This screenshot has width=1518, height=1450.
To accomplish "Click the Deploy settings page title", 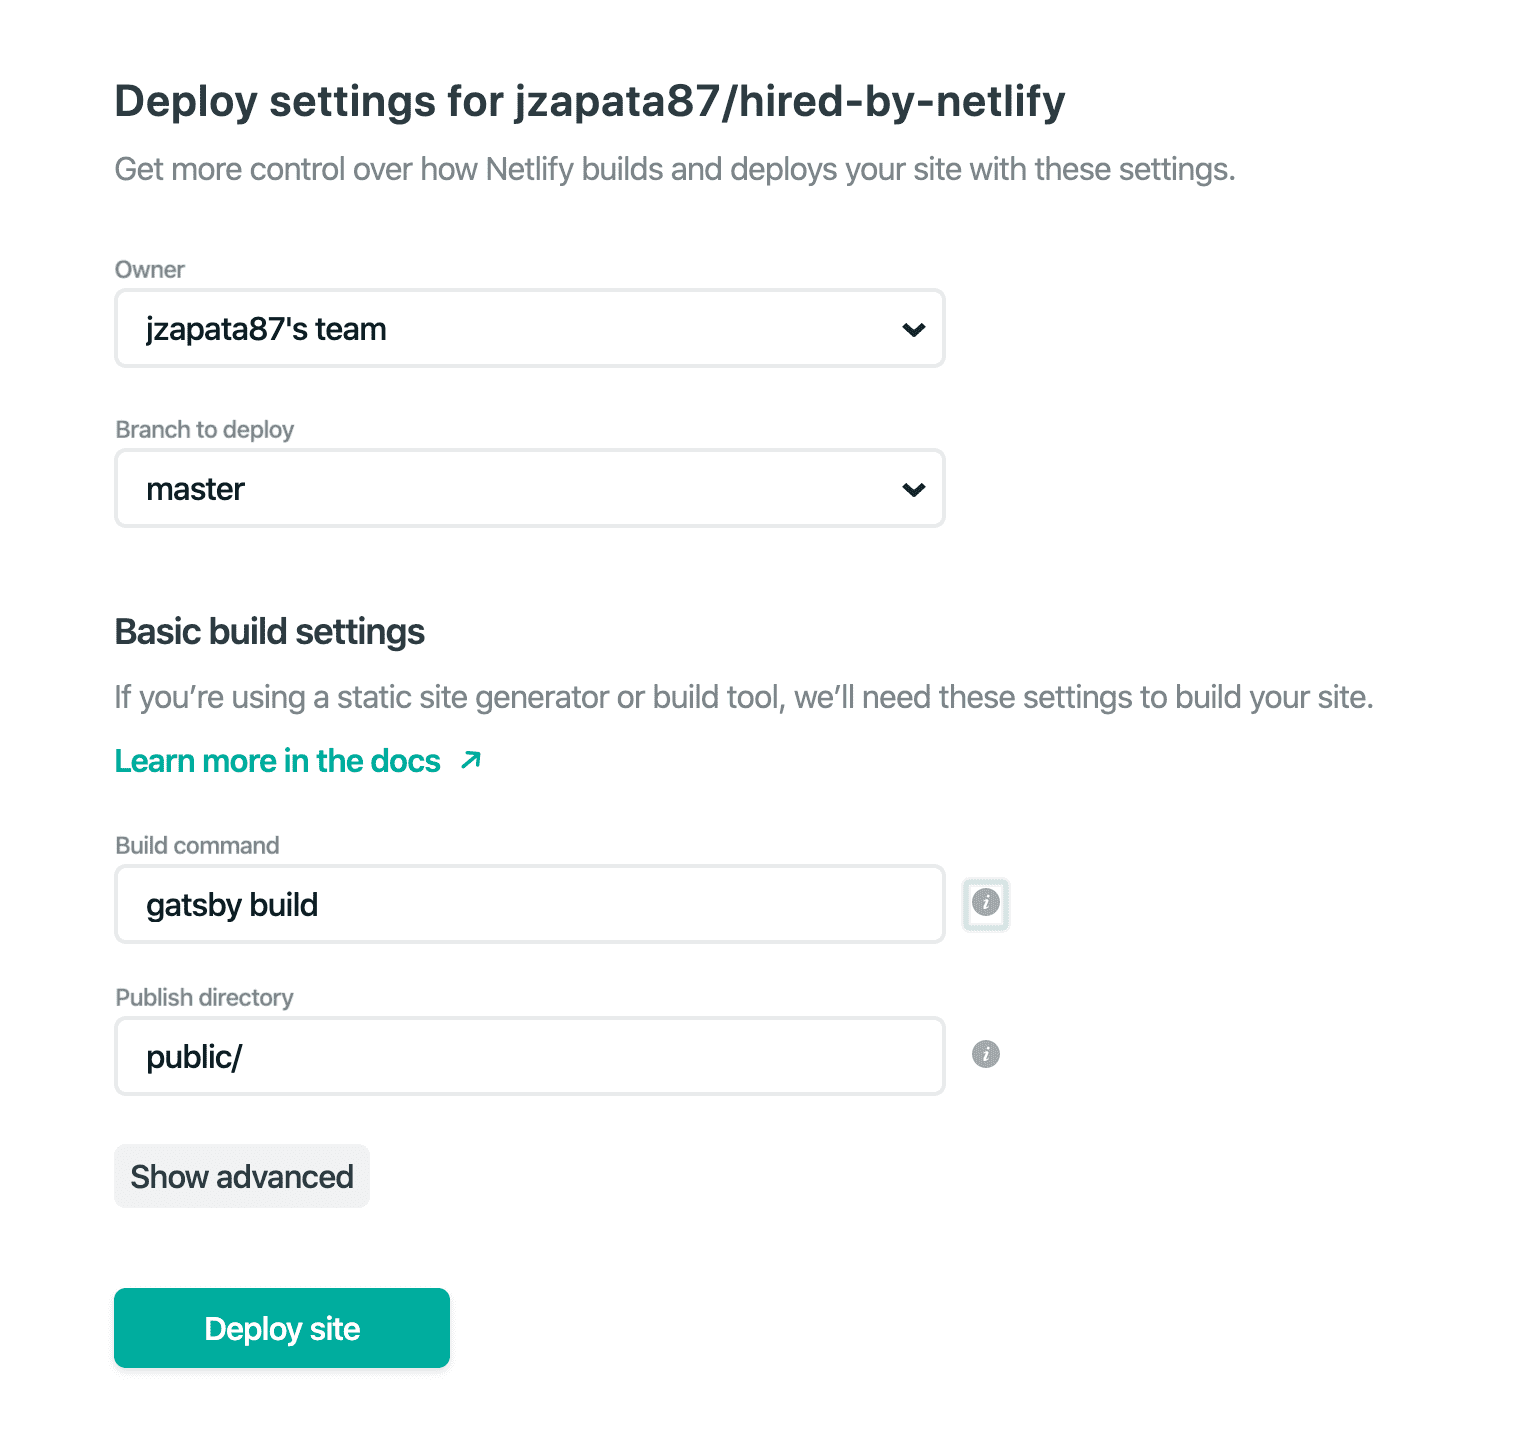I will click(590, 102).
